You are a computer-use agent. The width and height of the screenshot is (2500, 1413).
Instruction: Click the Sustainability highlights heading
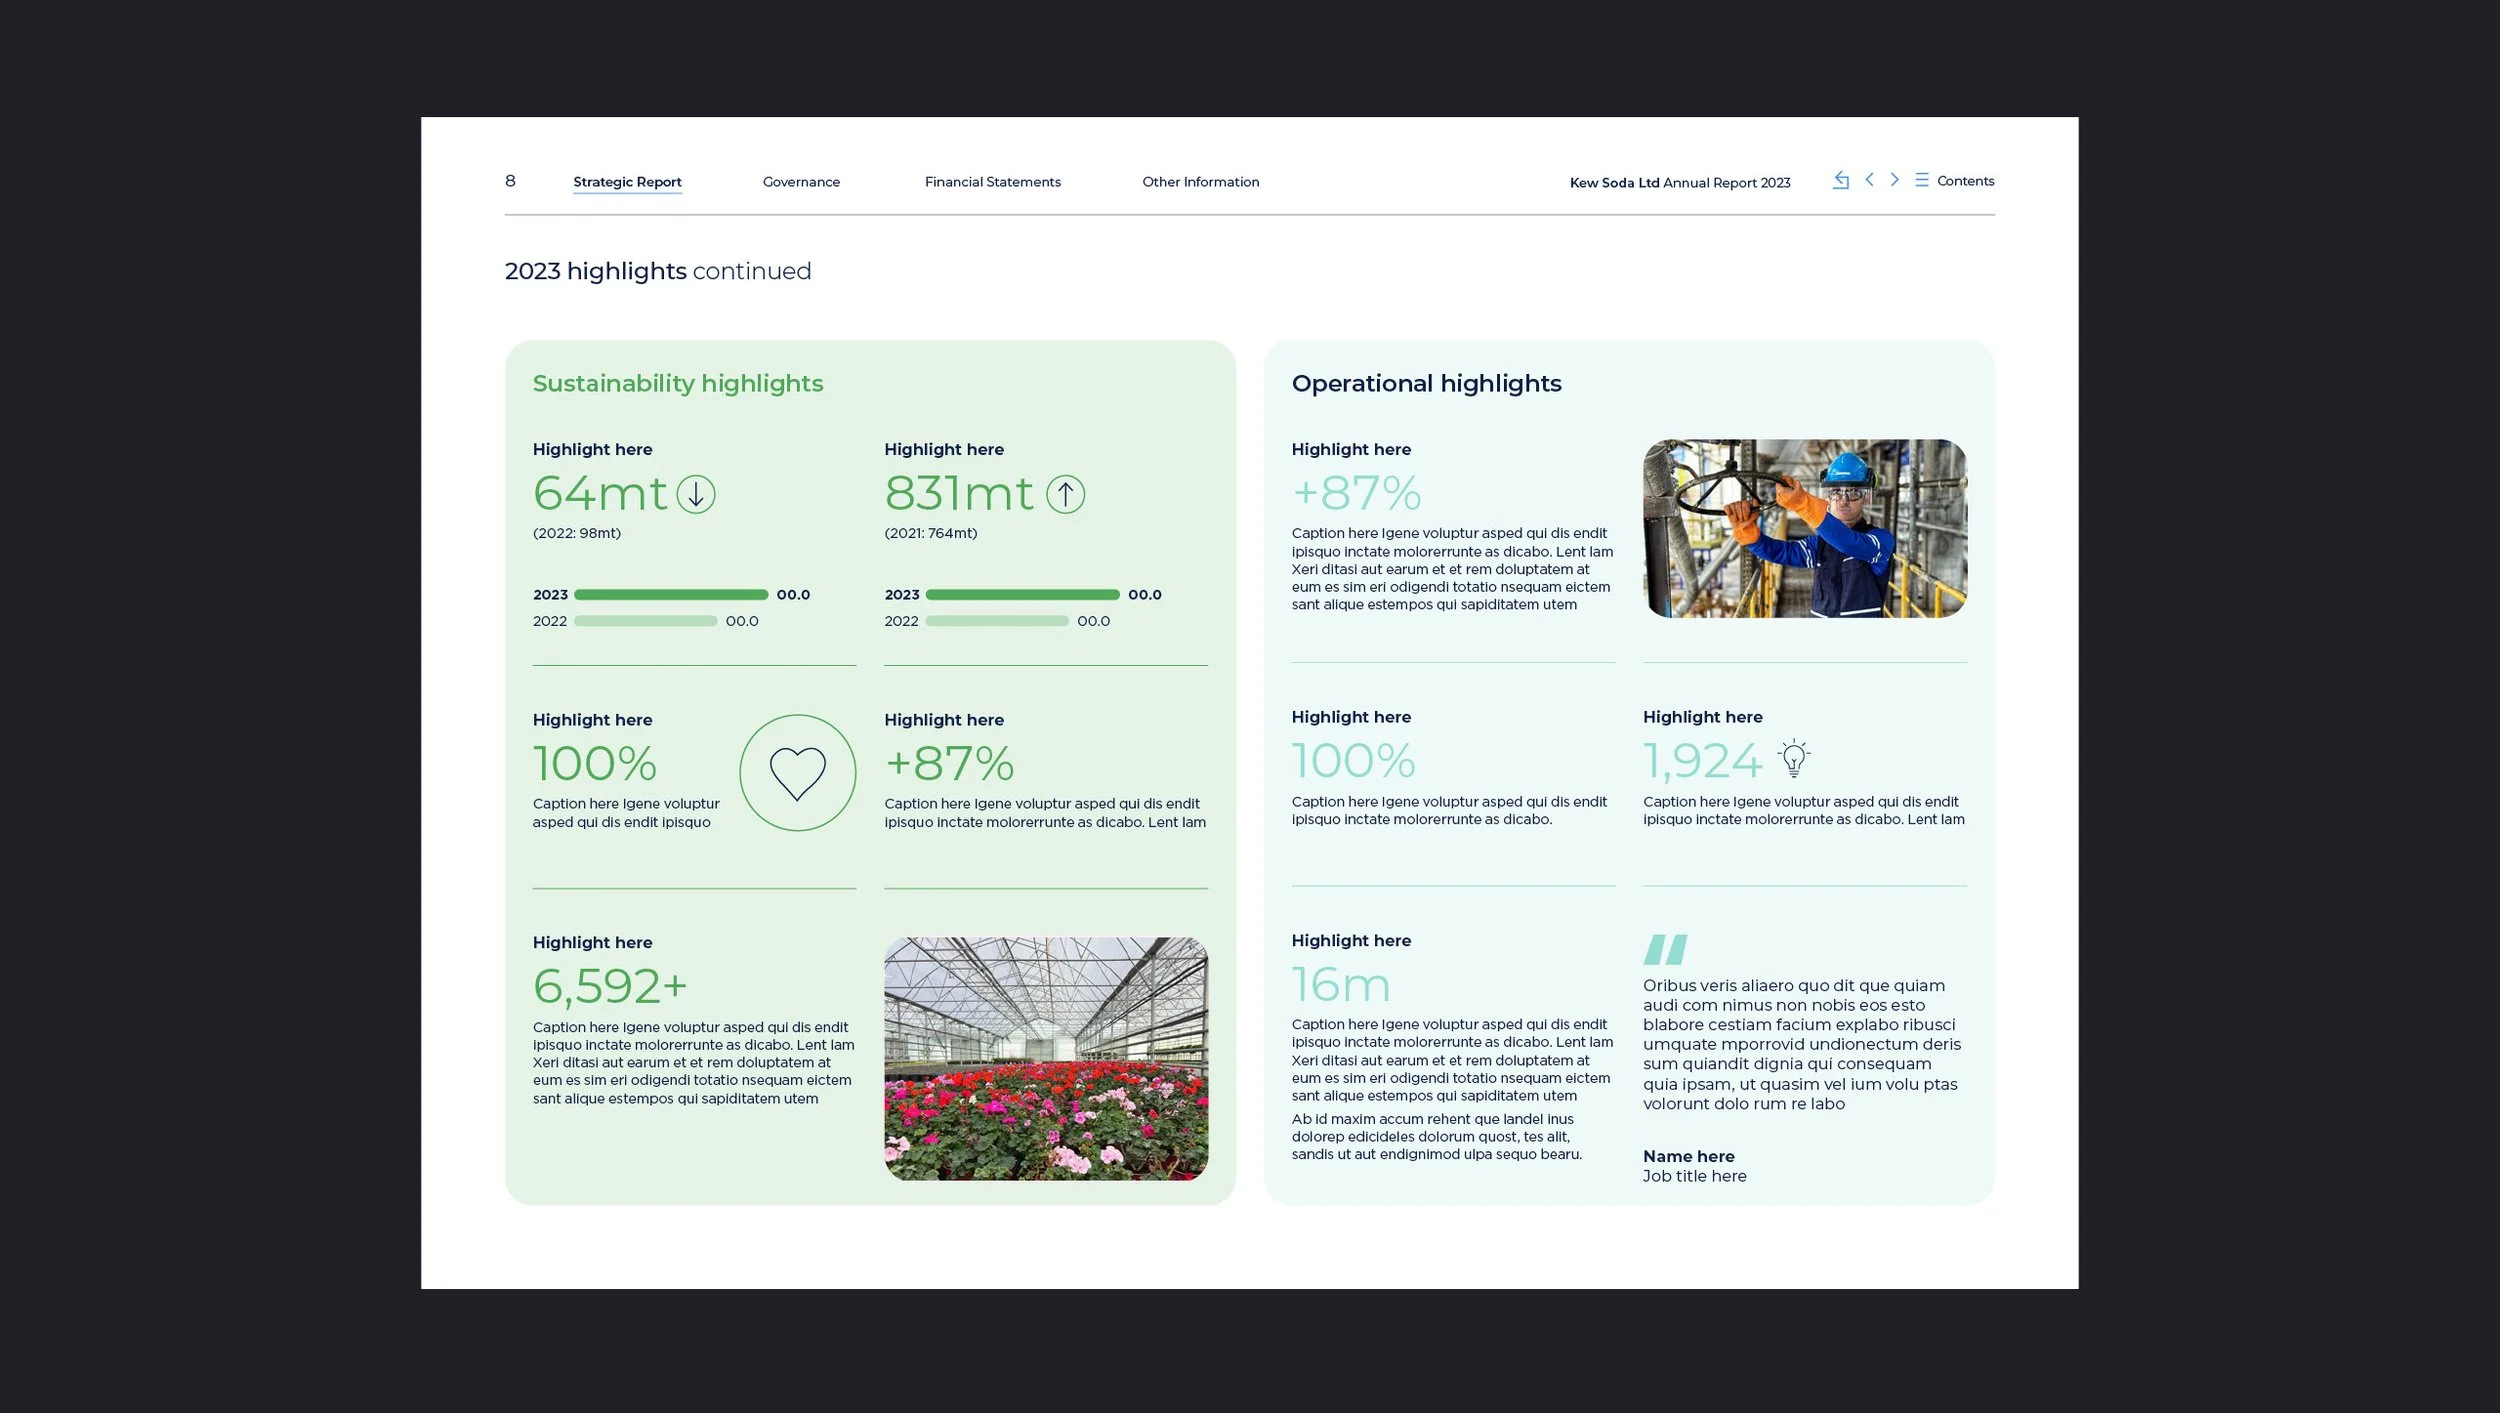pyautogui.click(x=677, y=384)
